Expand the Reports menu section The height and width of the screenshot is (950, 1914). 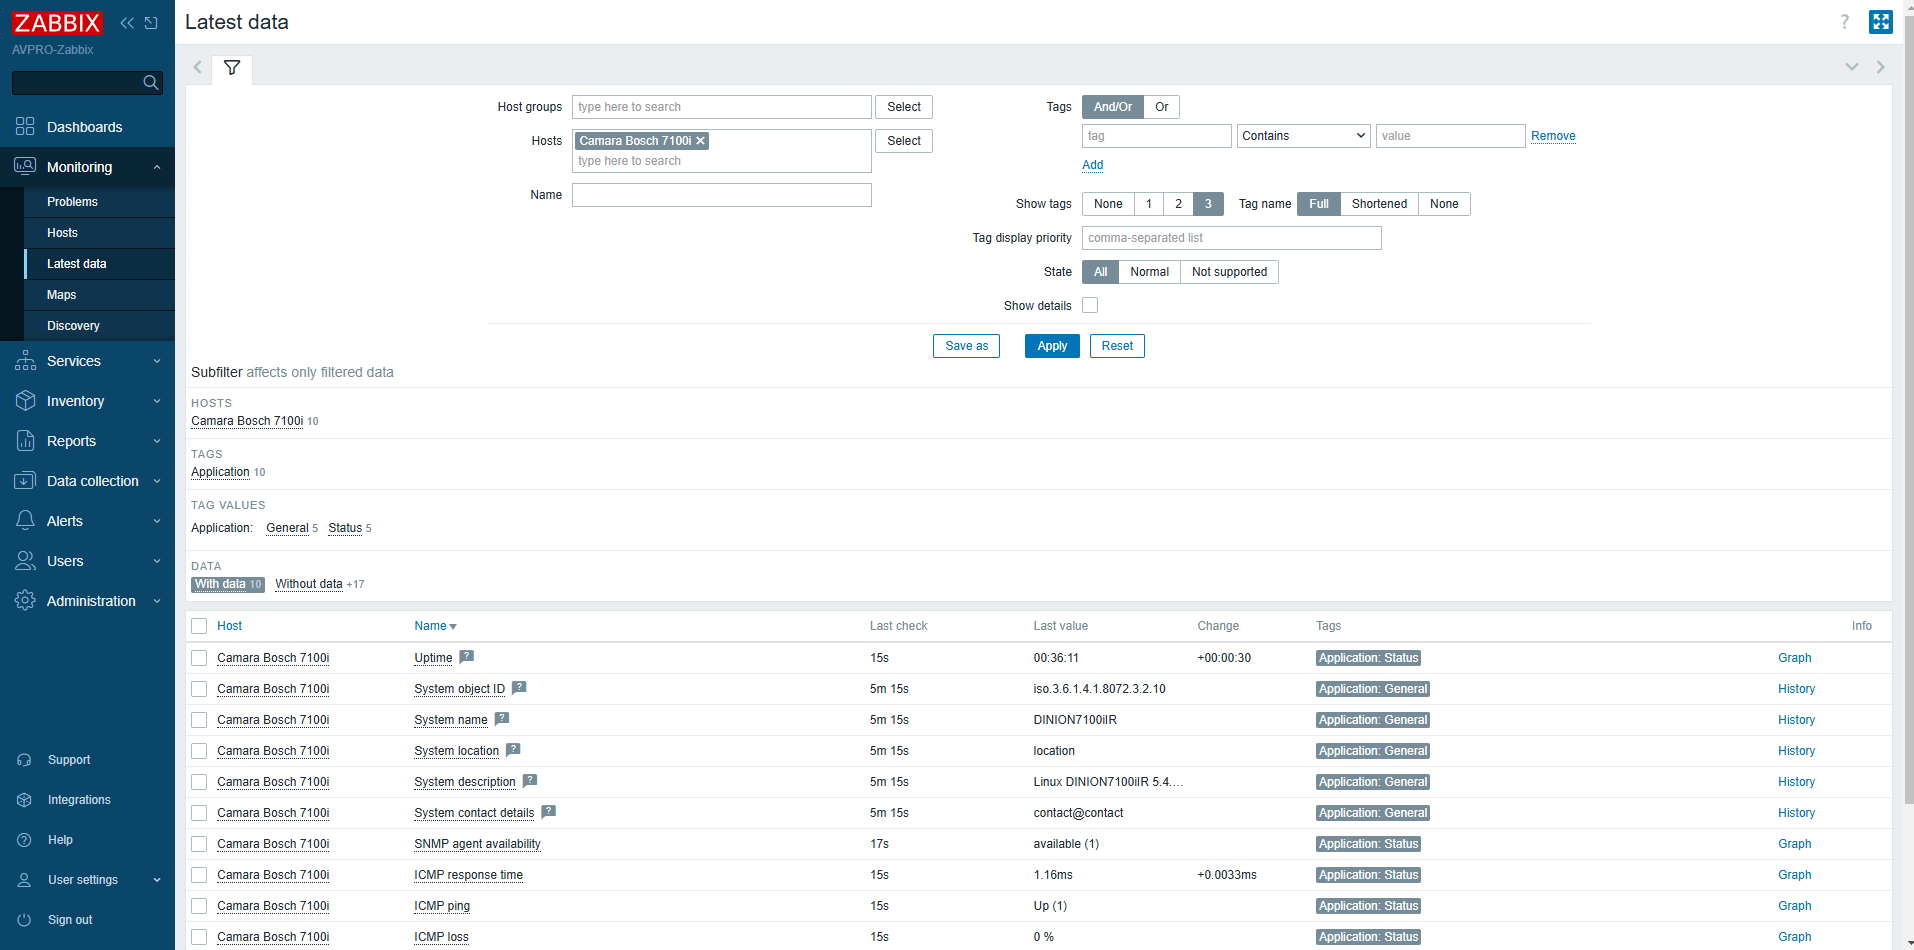[x=157, y=441]
